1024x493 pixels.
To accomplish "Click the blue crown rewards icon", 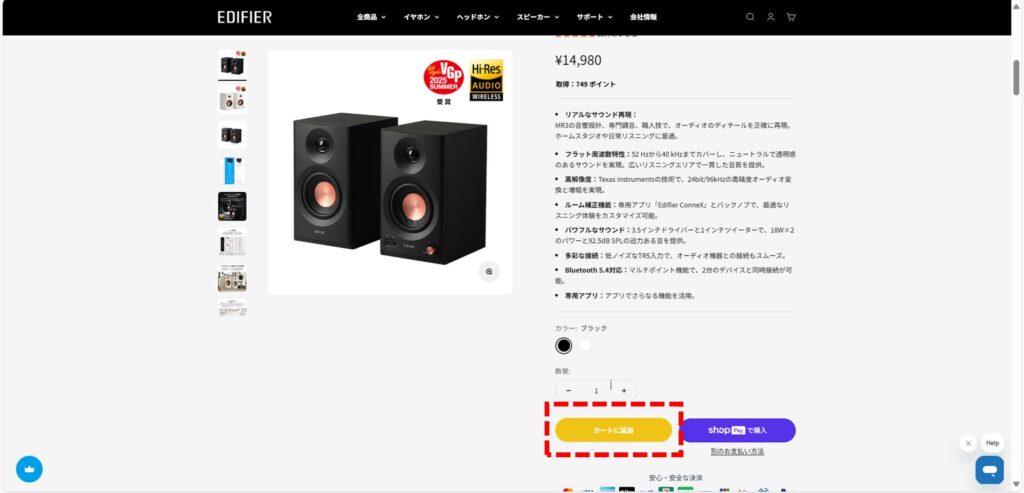I will [29, 469].
